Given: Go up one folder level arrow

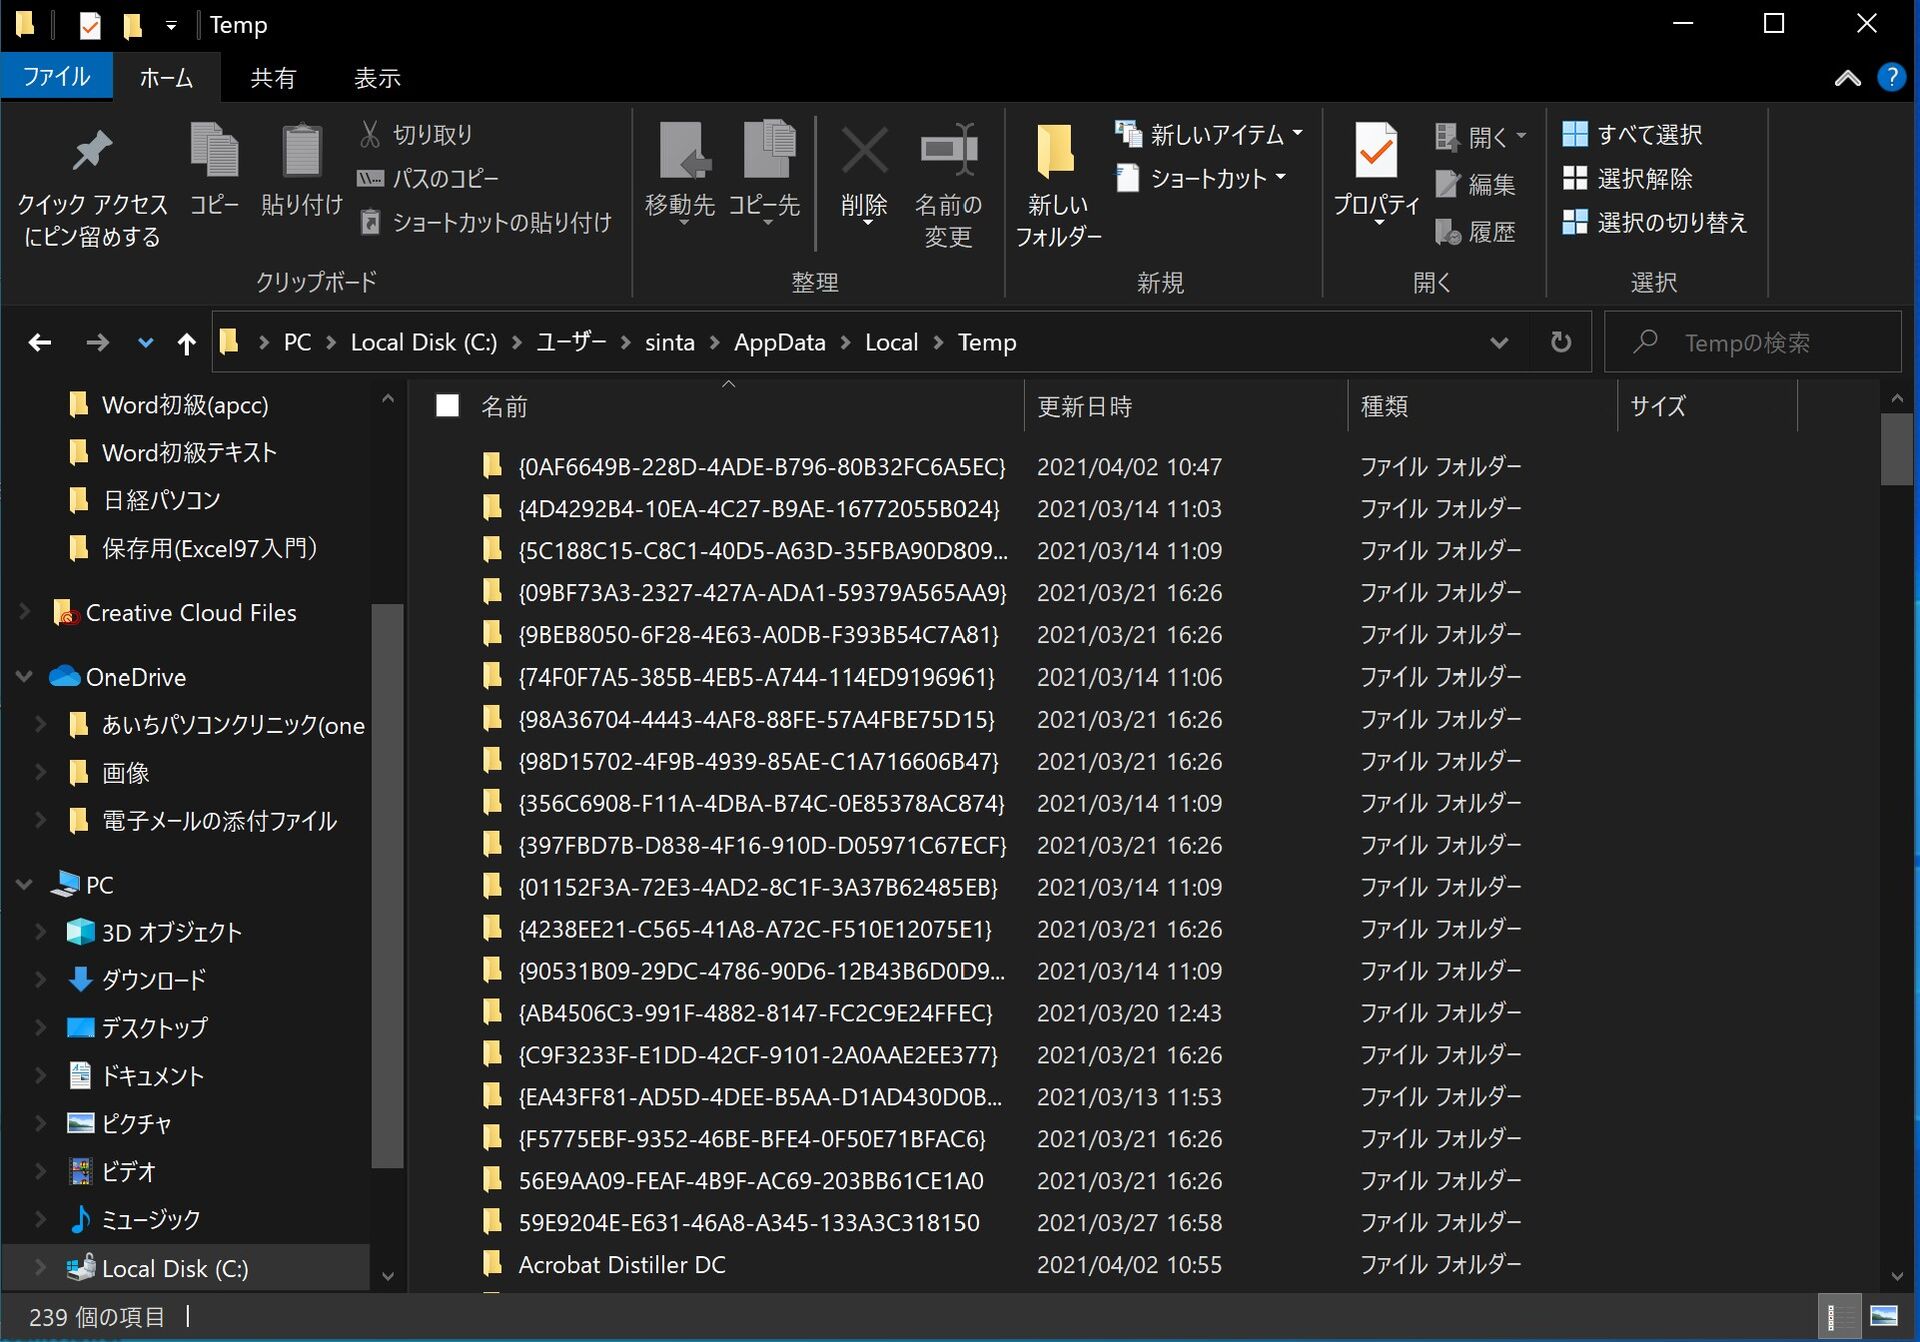Looking at the screenshot, I should pos(186,343).
